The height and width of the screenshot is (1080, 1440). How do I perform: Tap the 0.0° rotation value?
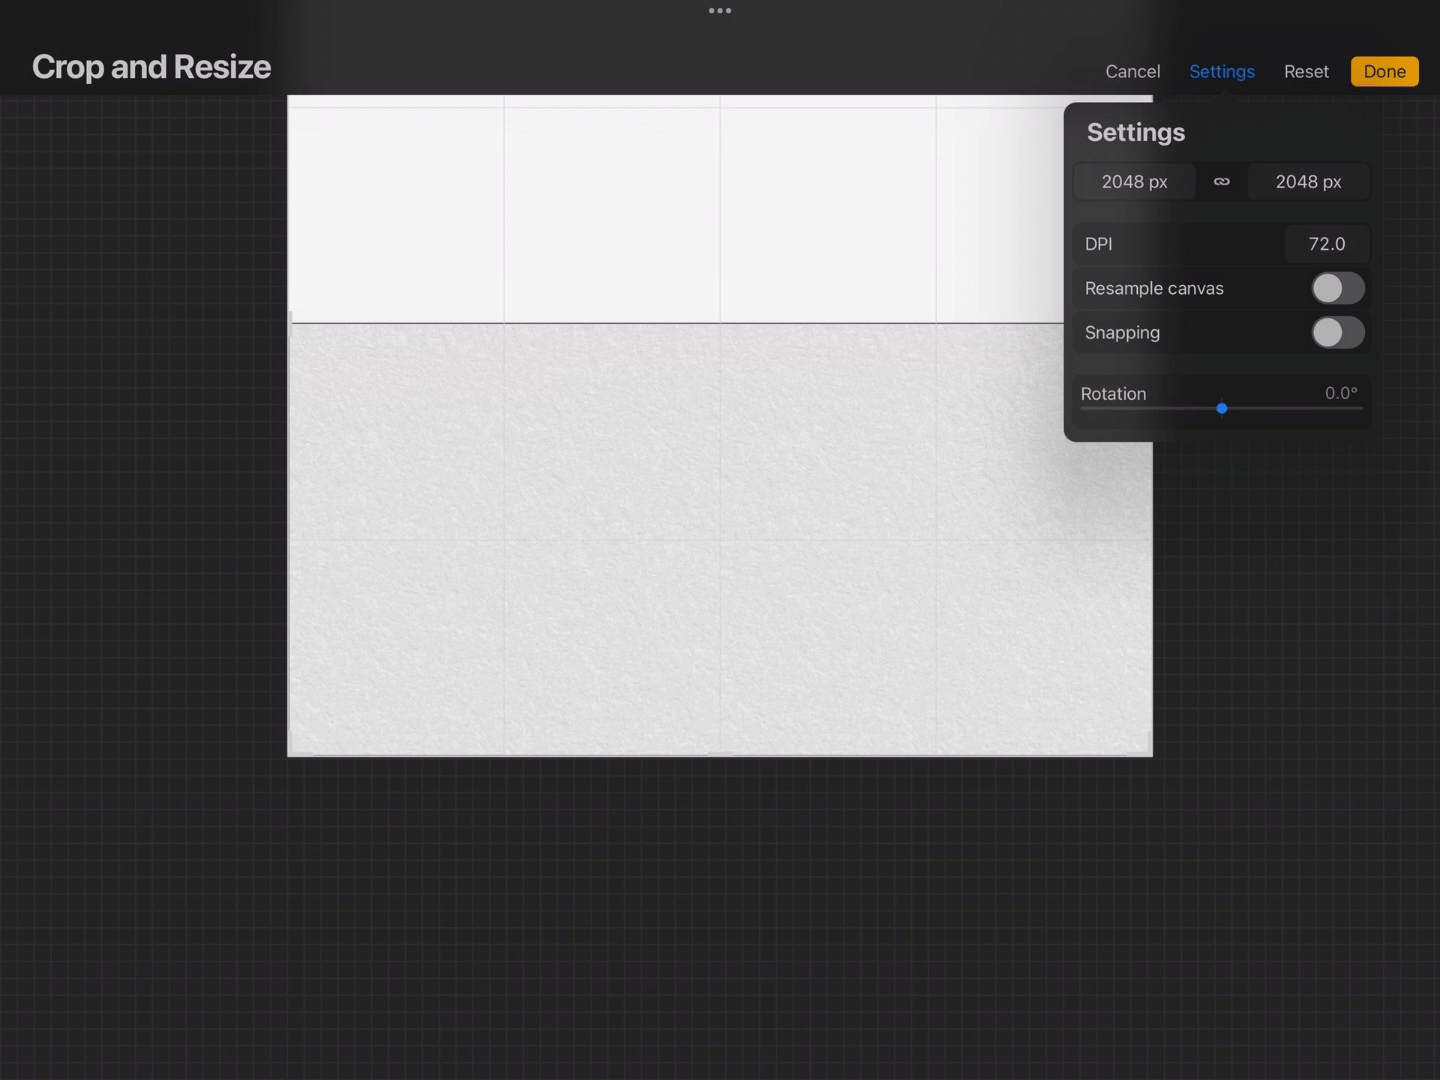tap(1341, 393)
